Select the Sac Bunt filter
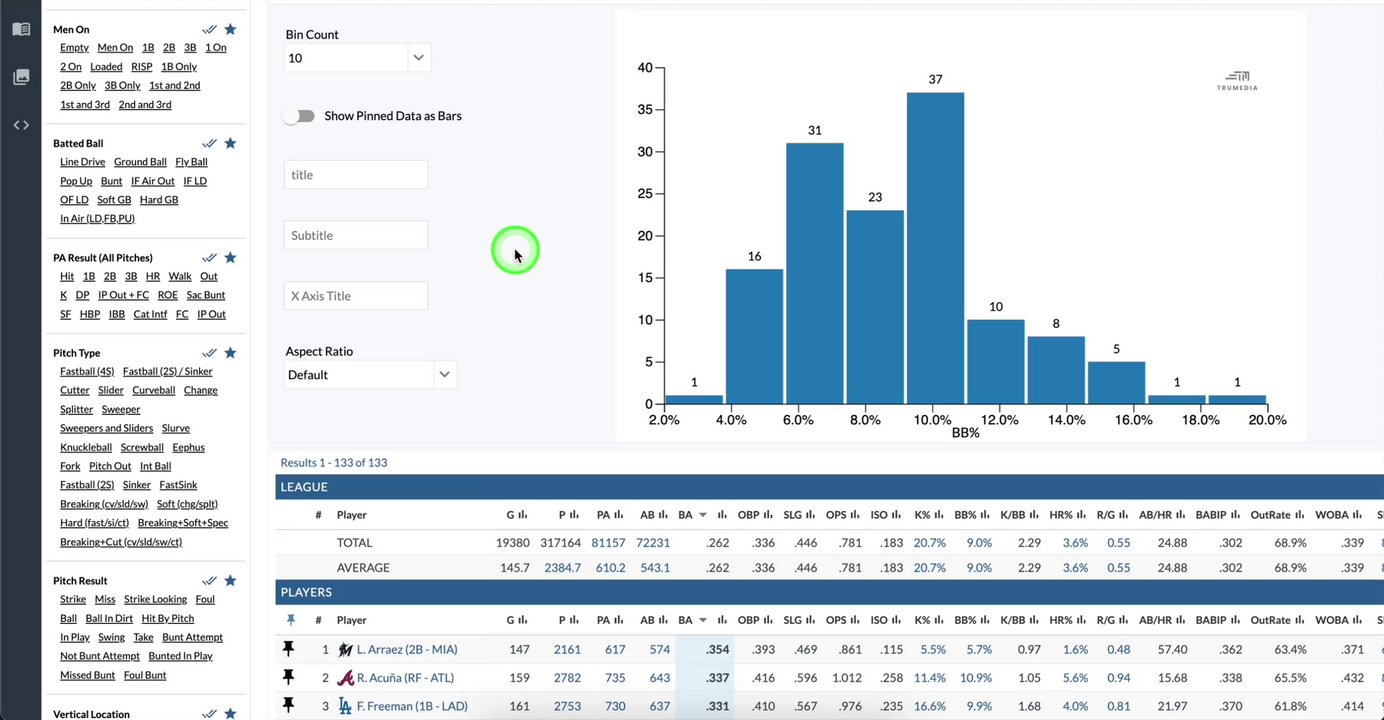 pyautogui.click(x=206, y=295)
